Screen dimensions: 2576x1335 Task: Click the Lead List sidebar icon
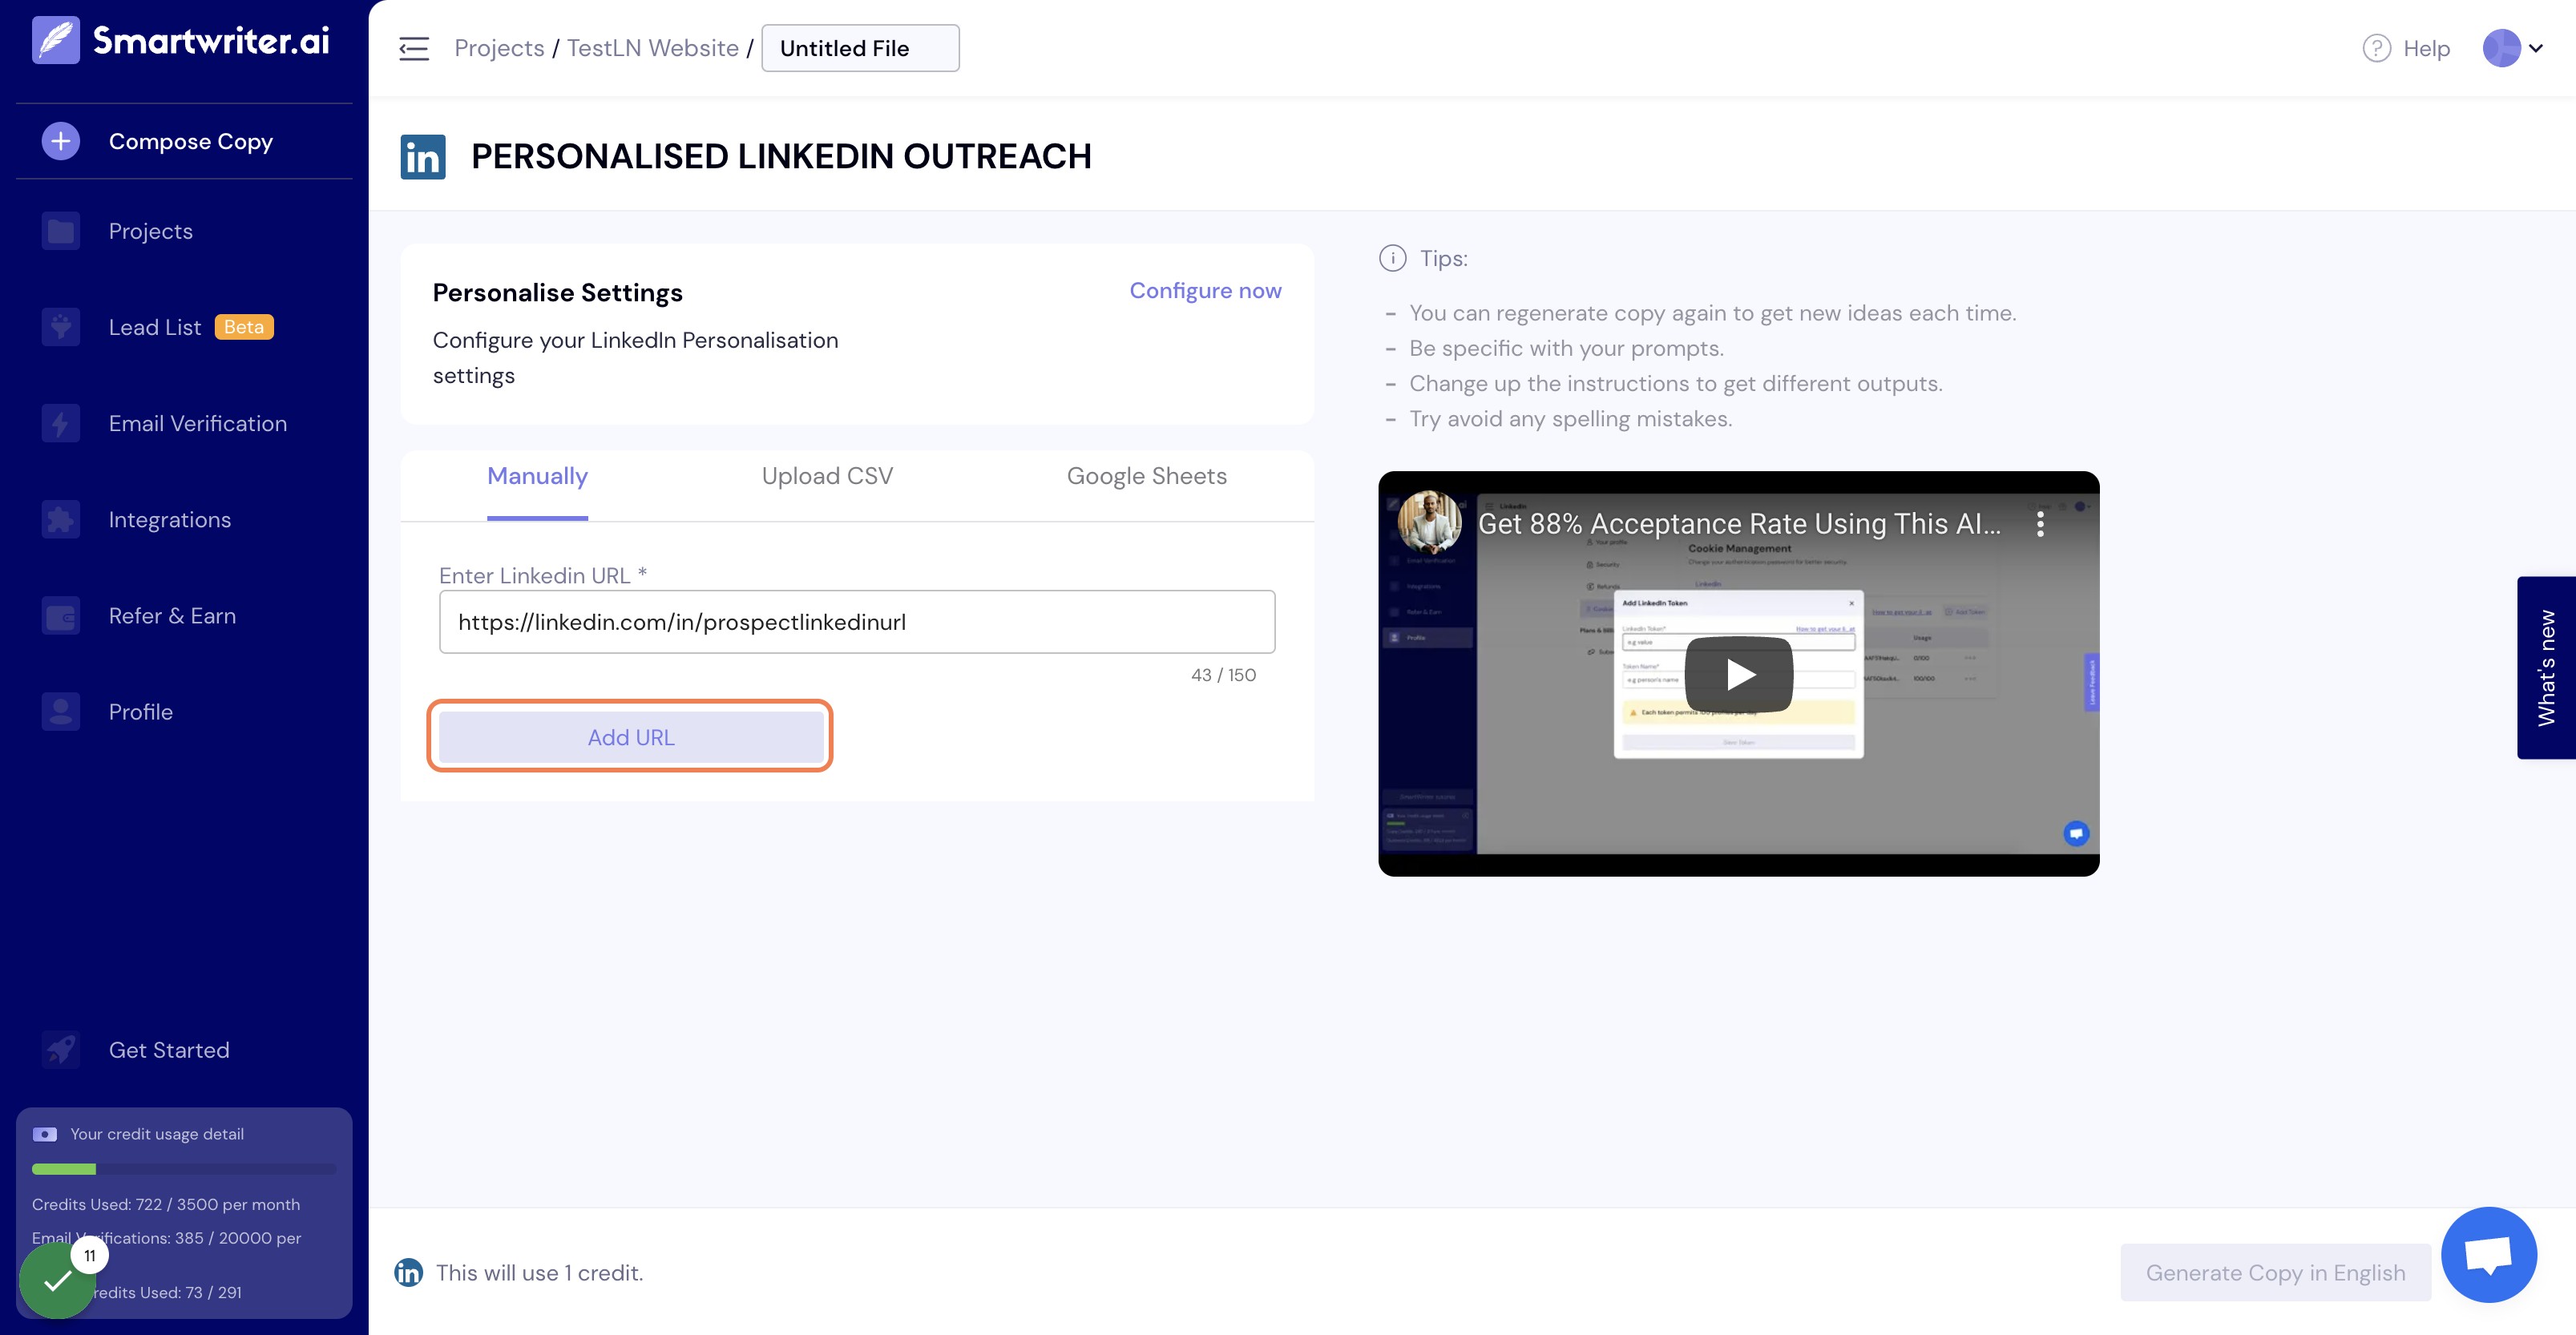61,327
